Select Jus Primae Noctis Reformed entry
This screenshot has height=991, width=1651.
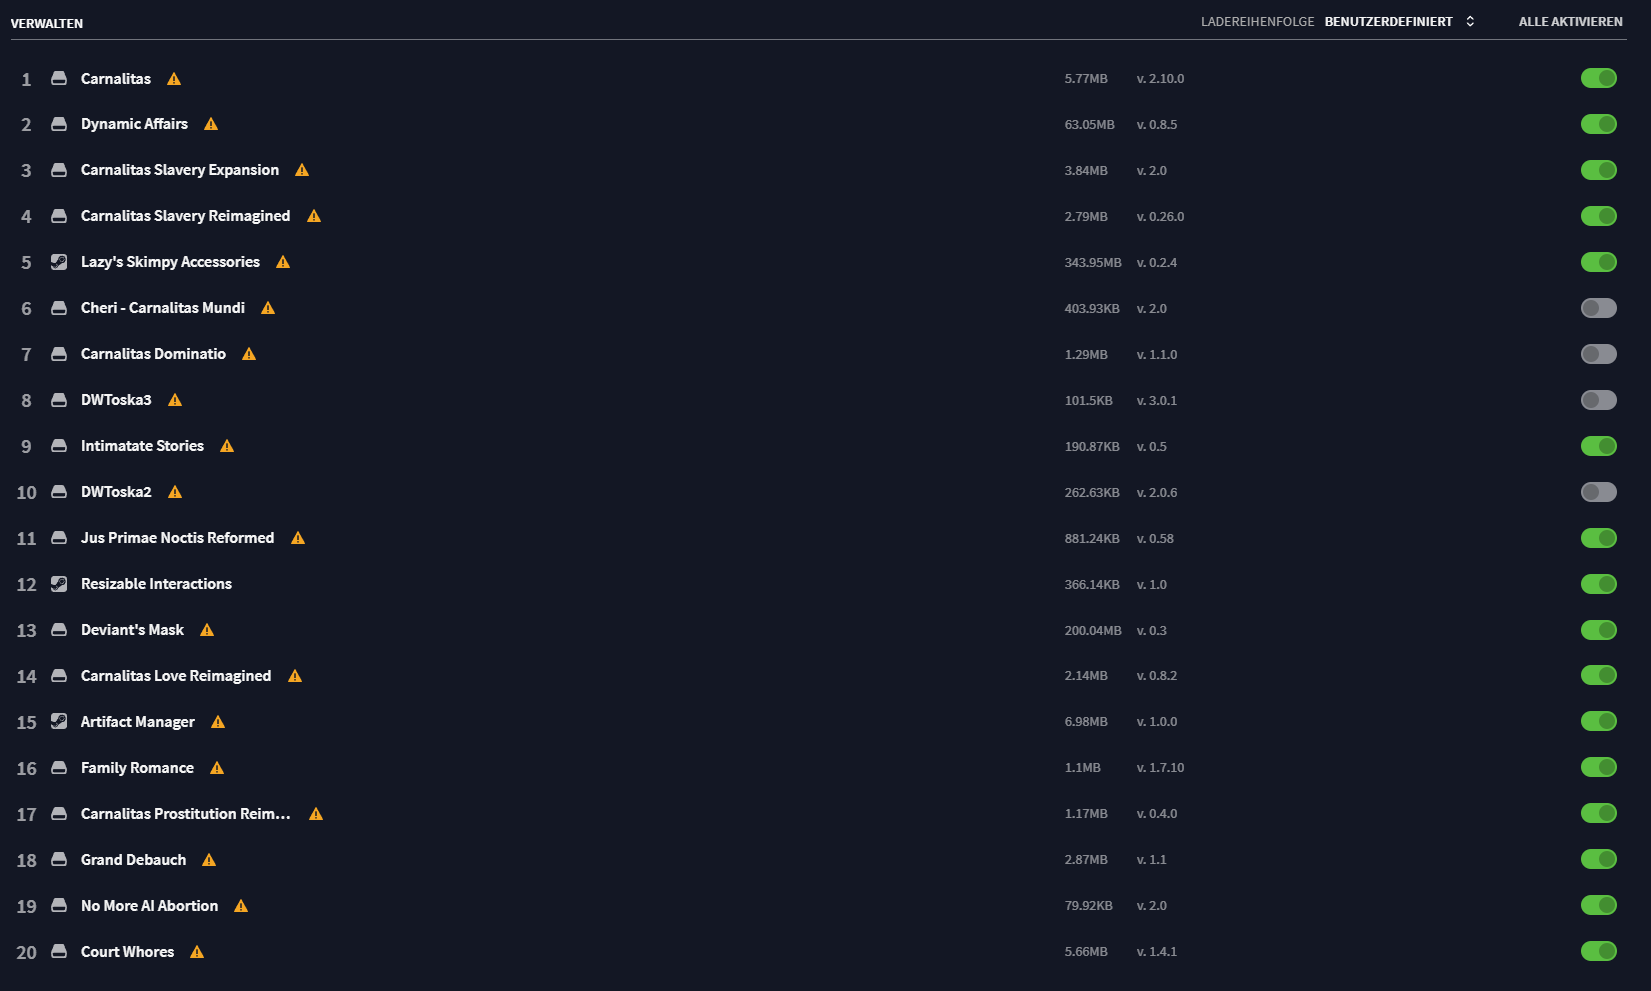point(177,538)
